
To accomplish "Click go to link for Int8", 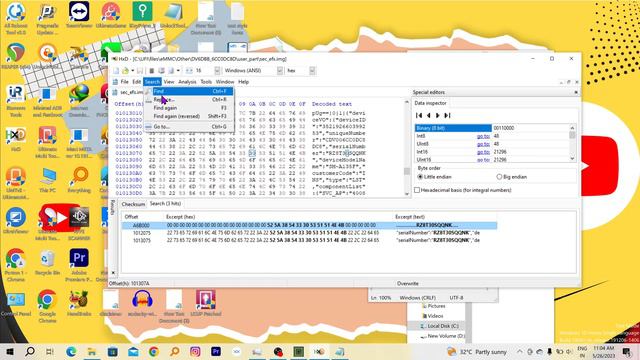I will 483,136.
